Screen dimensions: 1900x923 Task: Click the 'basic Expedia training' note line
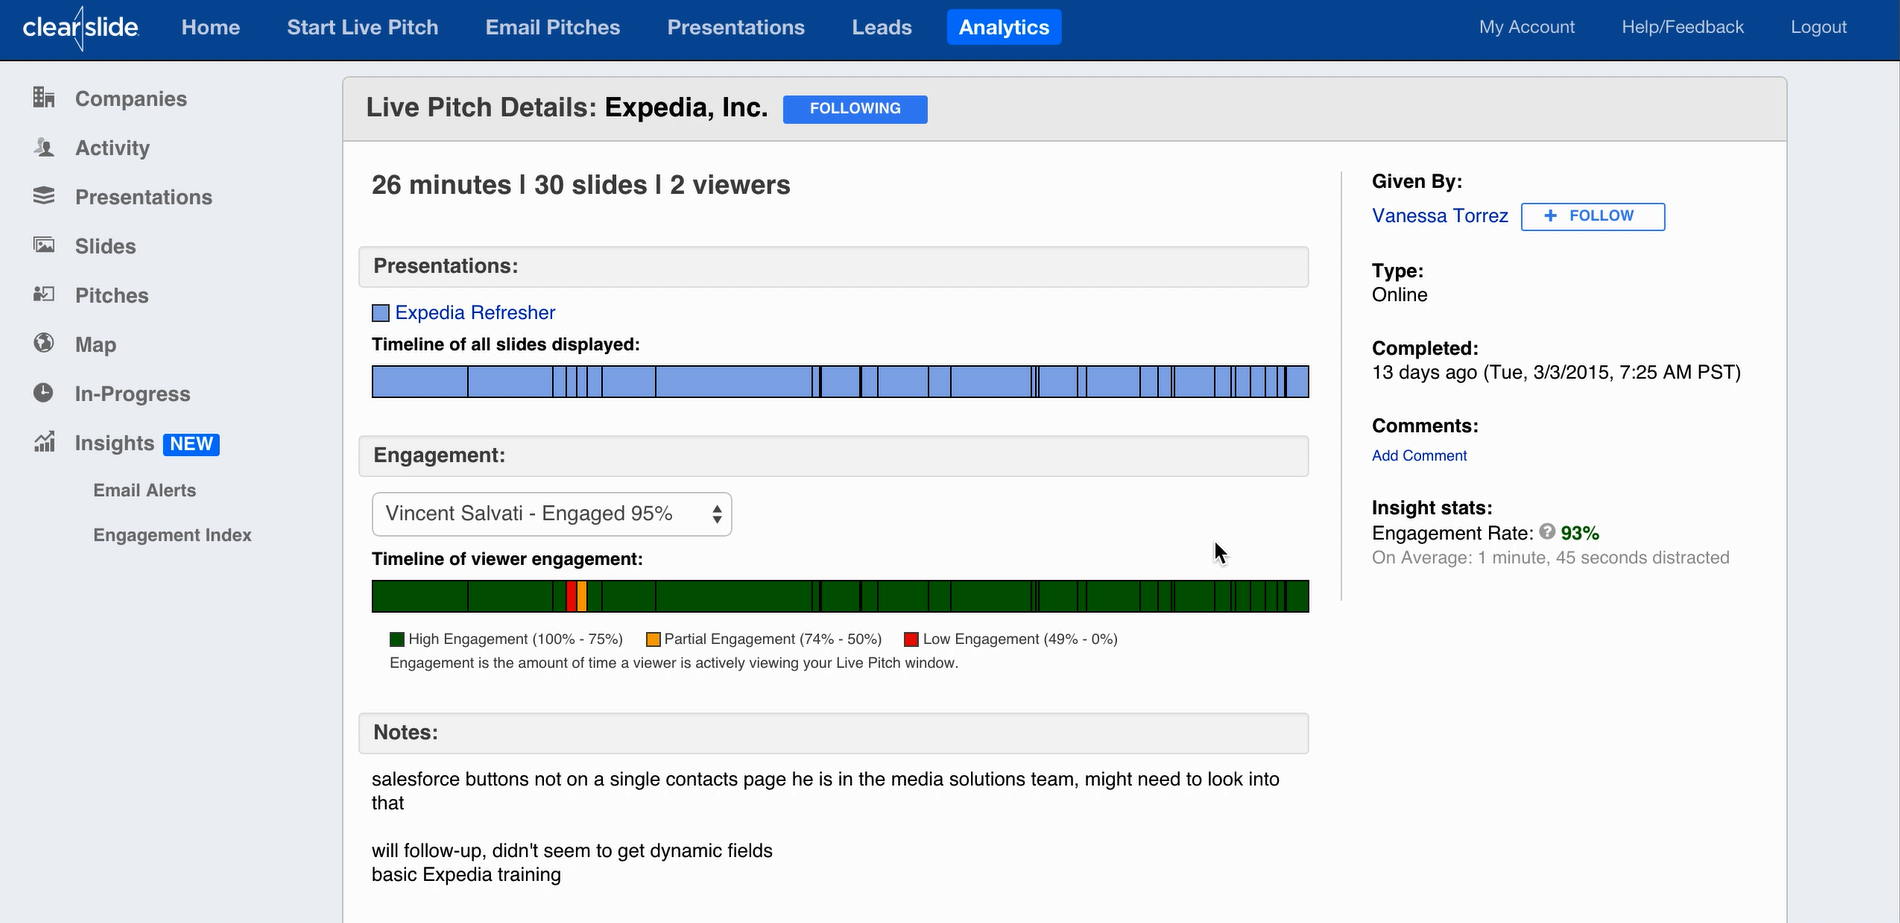coord(466,875)
